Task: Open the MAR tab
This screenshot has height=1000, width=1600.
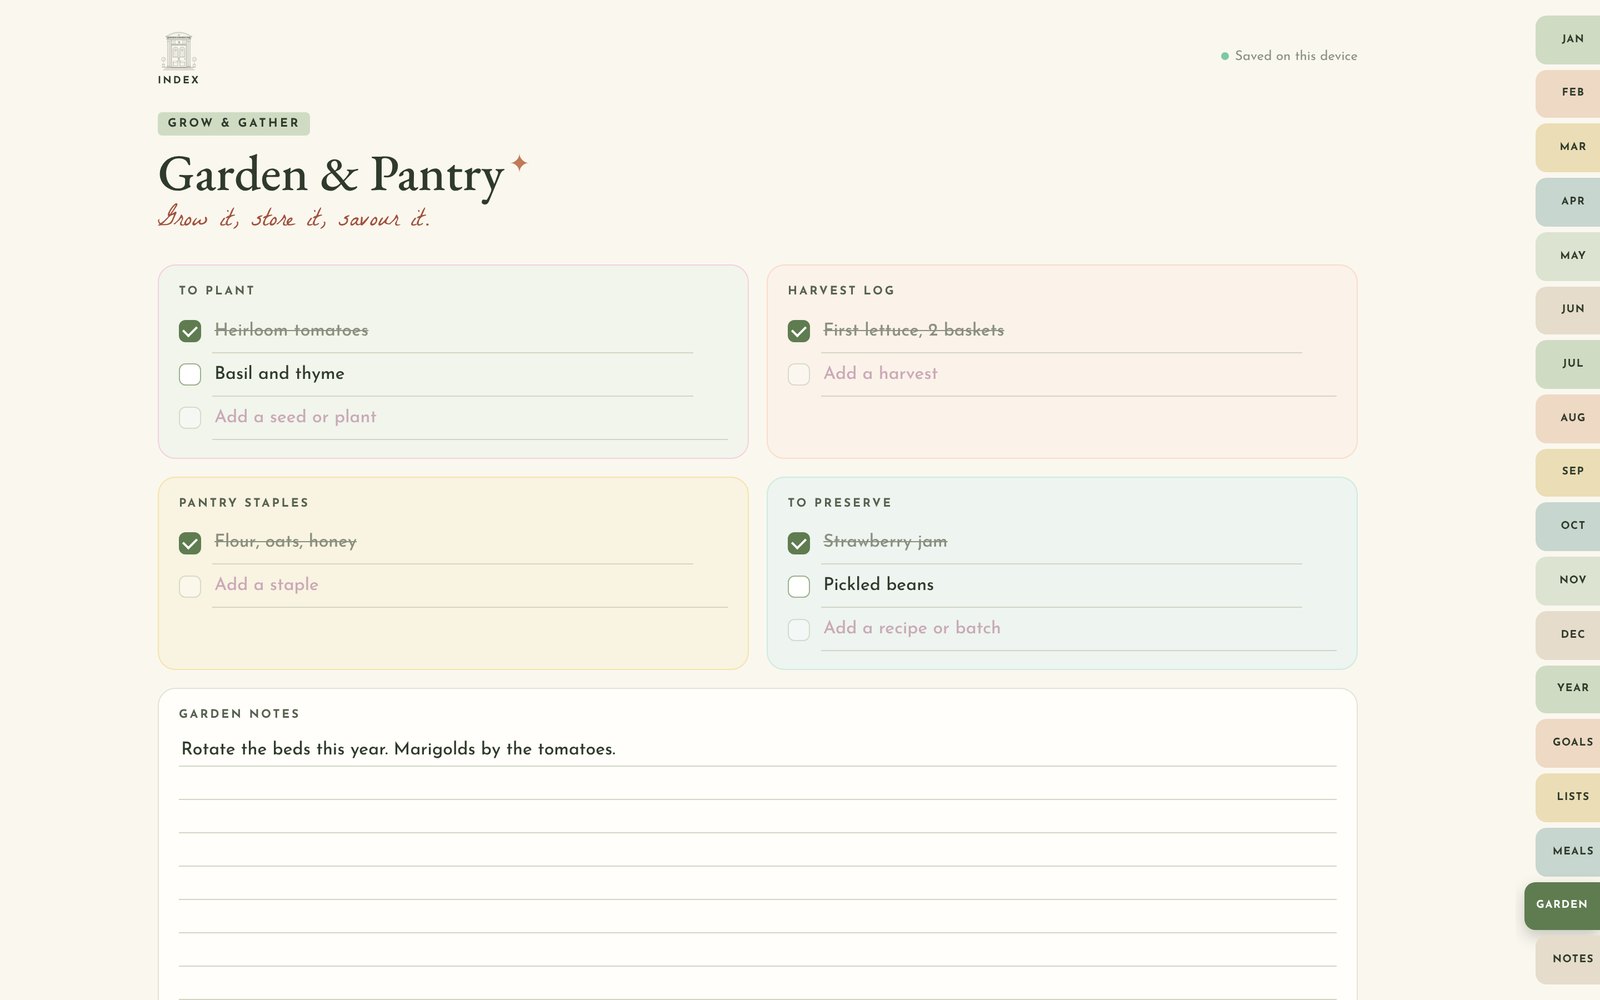Action: (1568, 147)
